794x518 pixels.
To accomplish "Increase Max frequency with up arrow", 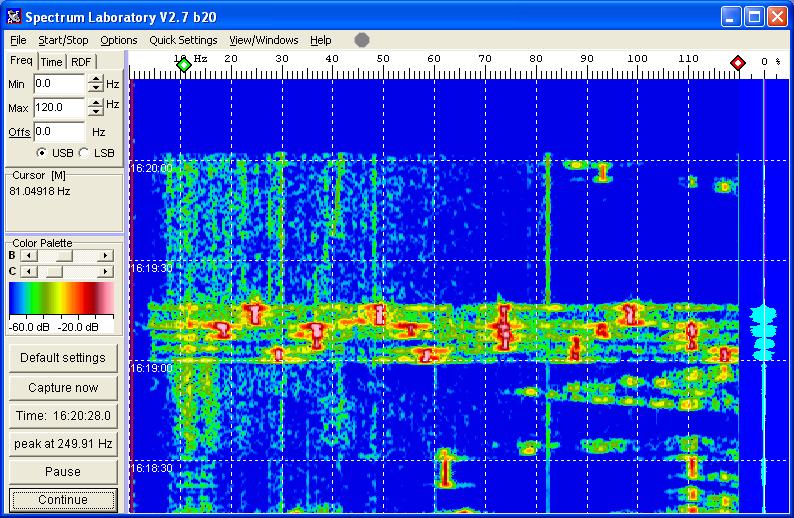I will click(95, 103).
